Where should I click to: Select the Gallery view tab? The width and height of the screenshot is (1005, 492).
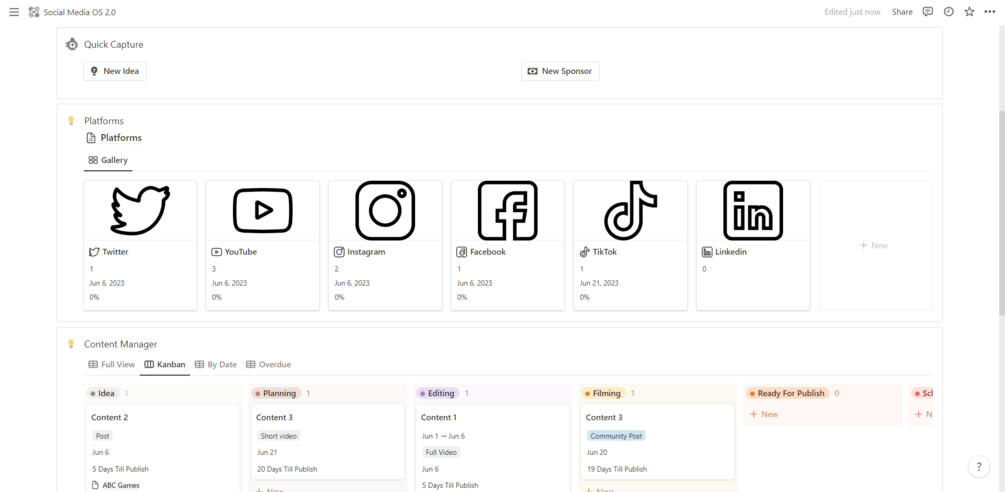[x=108, y=160]
